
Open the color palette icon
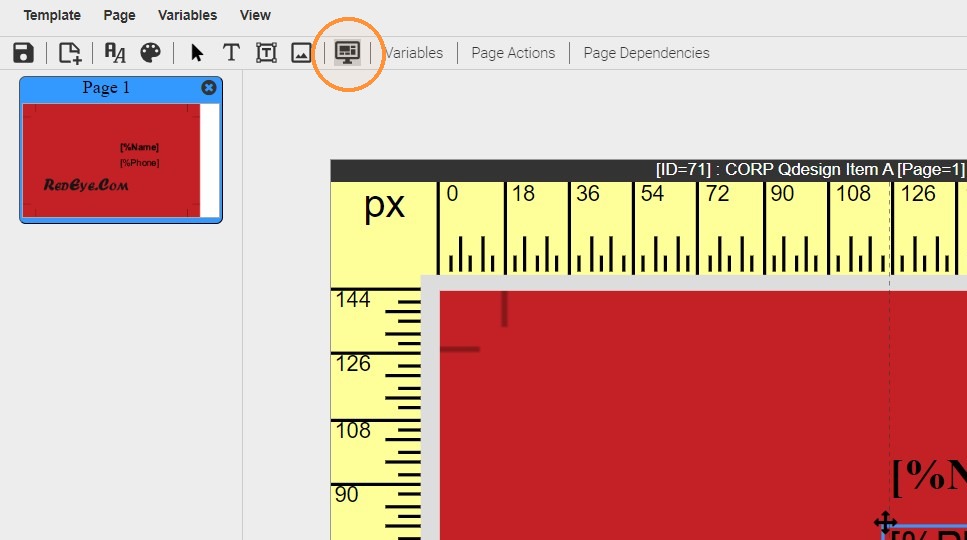150,53
